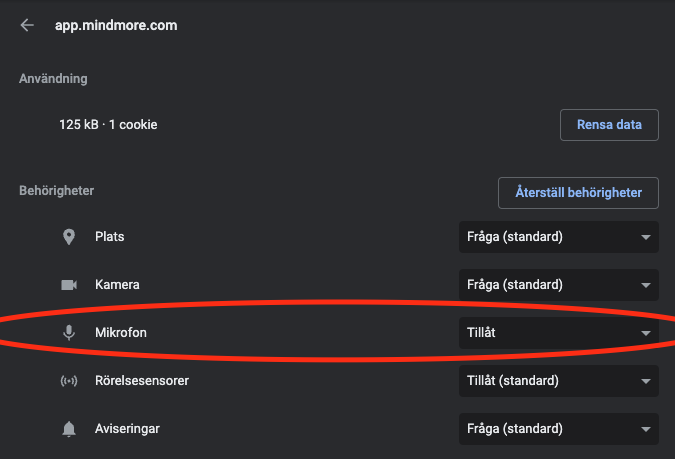Click the Behörigheter section heading
Viewport: 675px width, 459px height.
[57, 190]
